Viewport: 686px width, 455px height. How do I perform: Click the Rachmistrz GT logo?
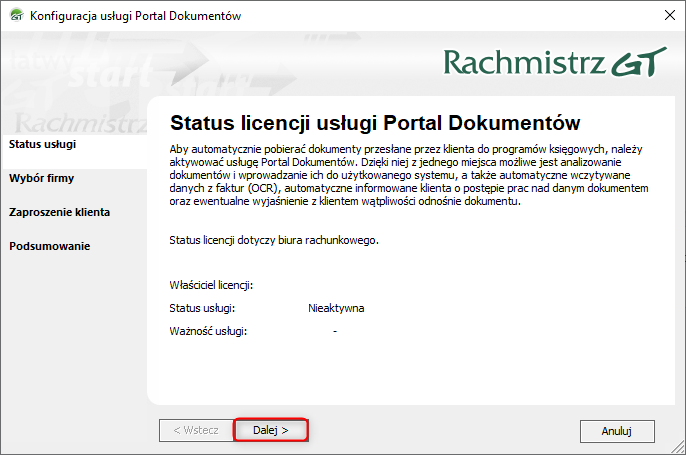tap(555, 62)
